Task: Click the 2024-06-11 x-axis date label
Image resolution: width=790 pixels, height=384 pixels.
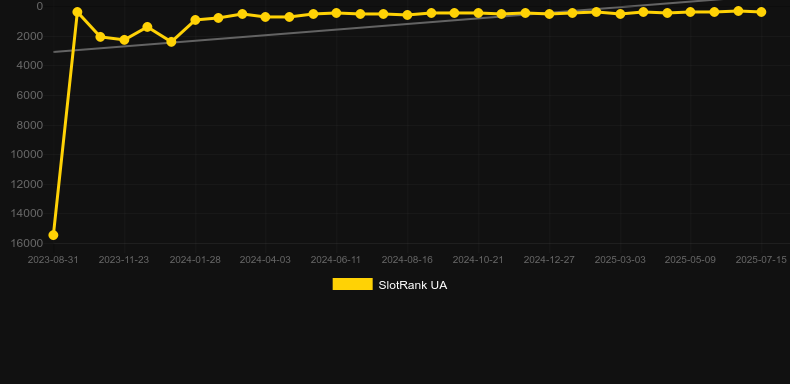Action: click(x=336, y=260)
